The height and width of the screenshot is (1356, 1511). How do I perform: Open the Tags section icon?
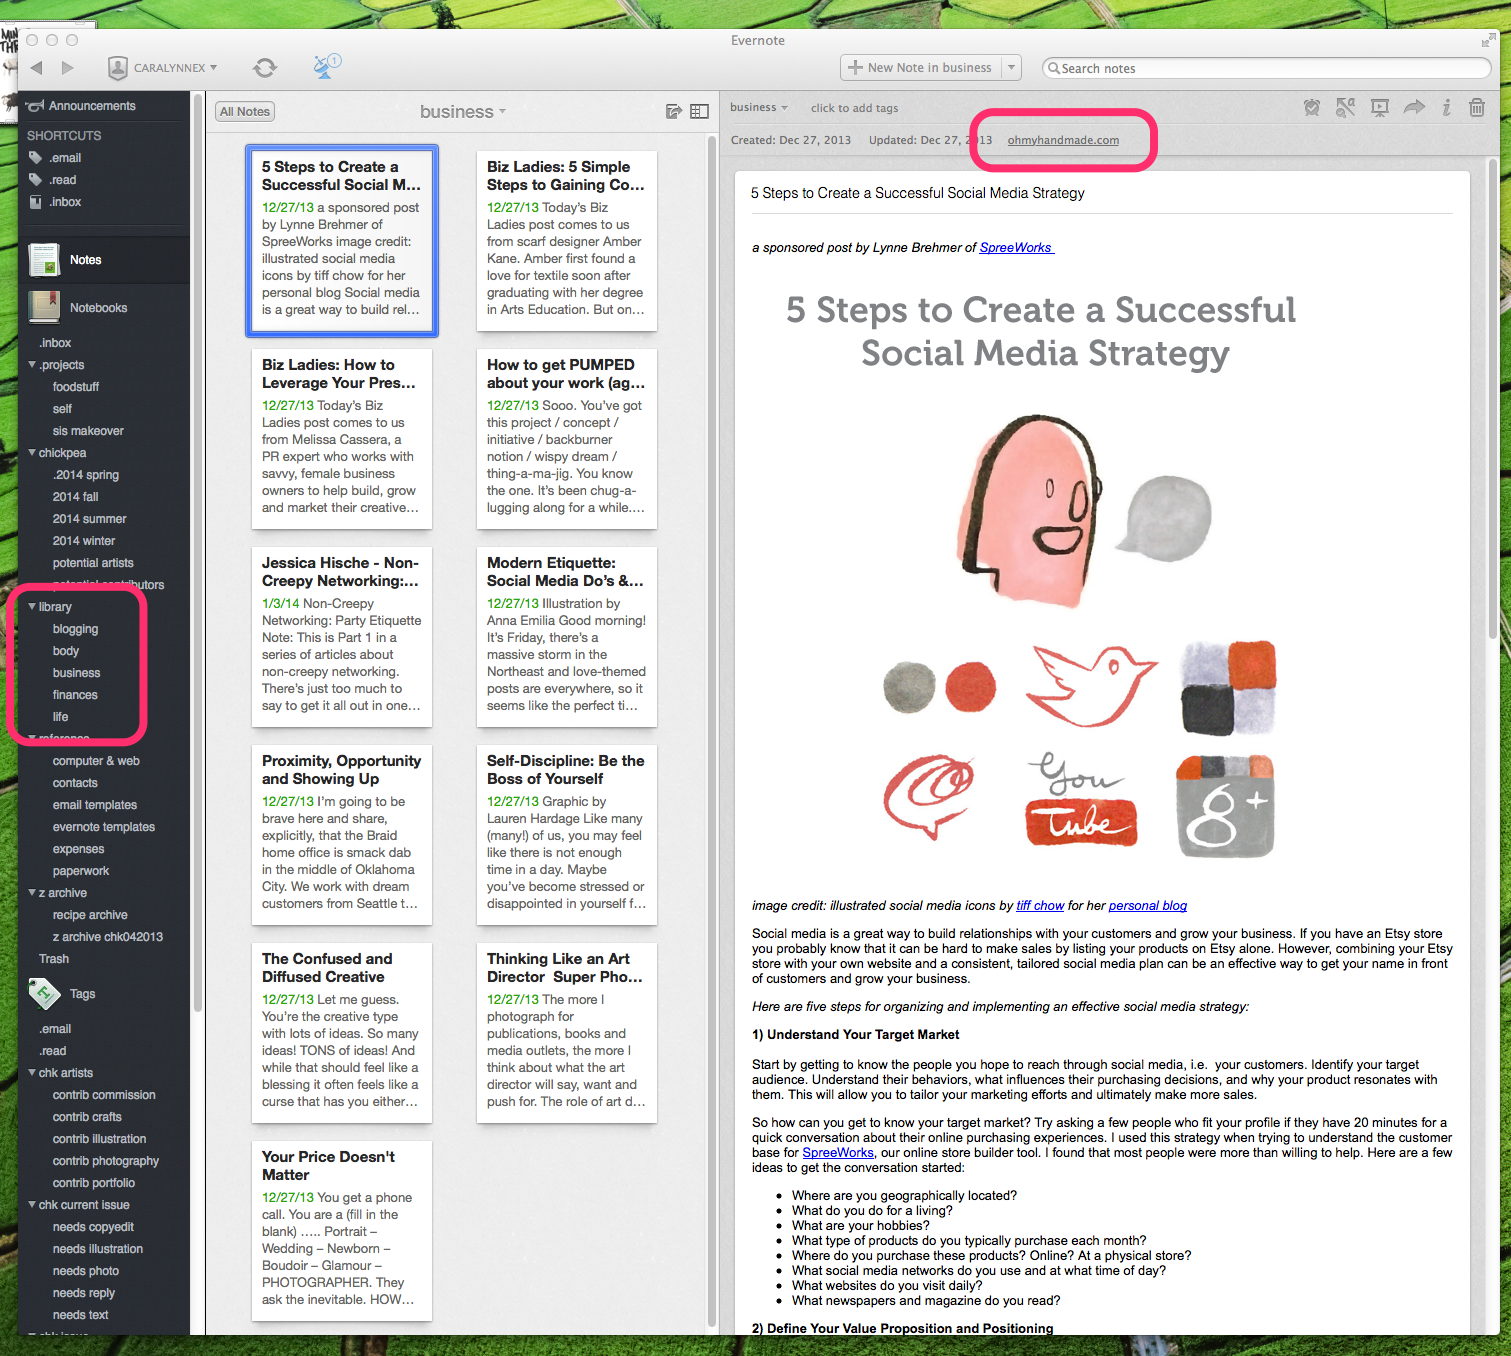(44, 994)
